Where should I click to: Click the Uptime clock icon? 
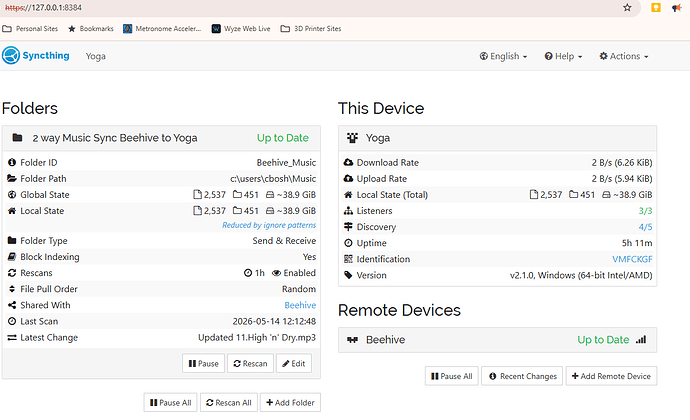[x=348, y=243]
